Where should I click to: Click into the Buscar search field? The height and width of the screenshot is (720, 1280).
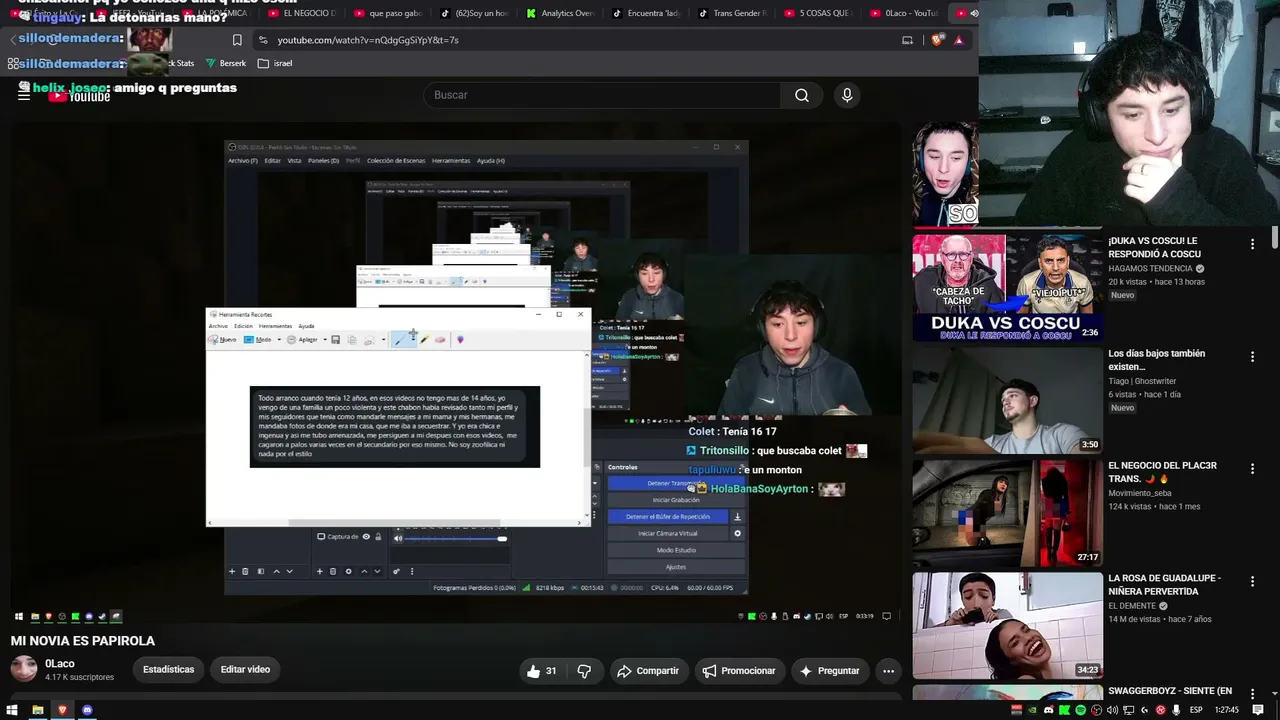click(602, 95)
